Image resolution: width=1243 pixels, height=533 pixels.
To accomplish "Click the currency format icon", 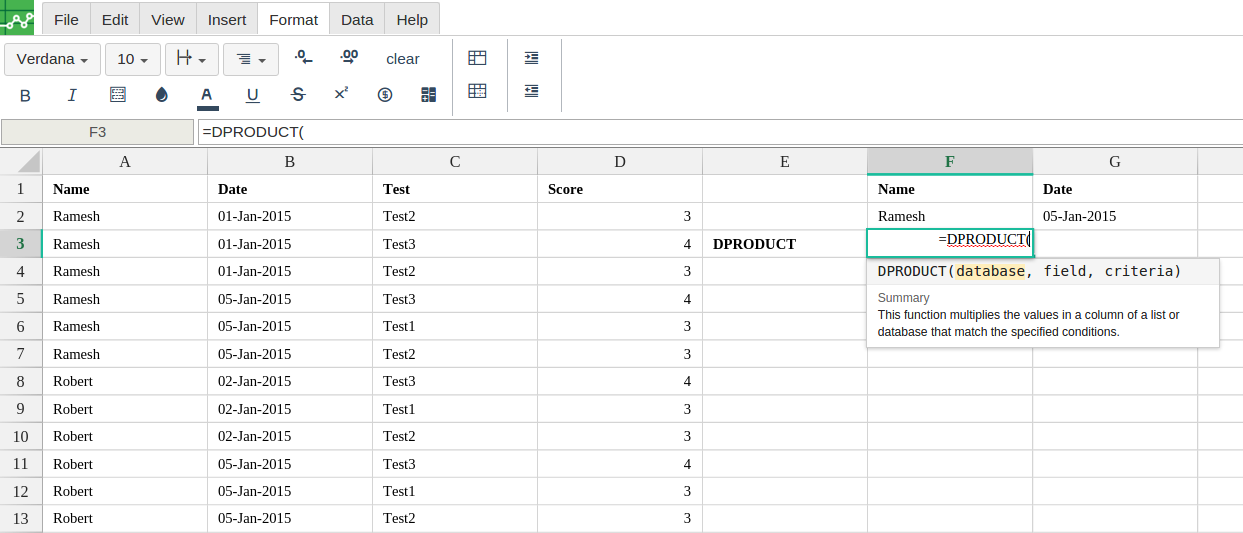I will click(x=385, y=95).
